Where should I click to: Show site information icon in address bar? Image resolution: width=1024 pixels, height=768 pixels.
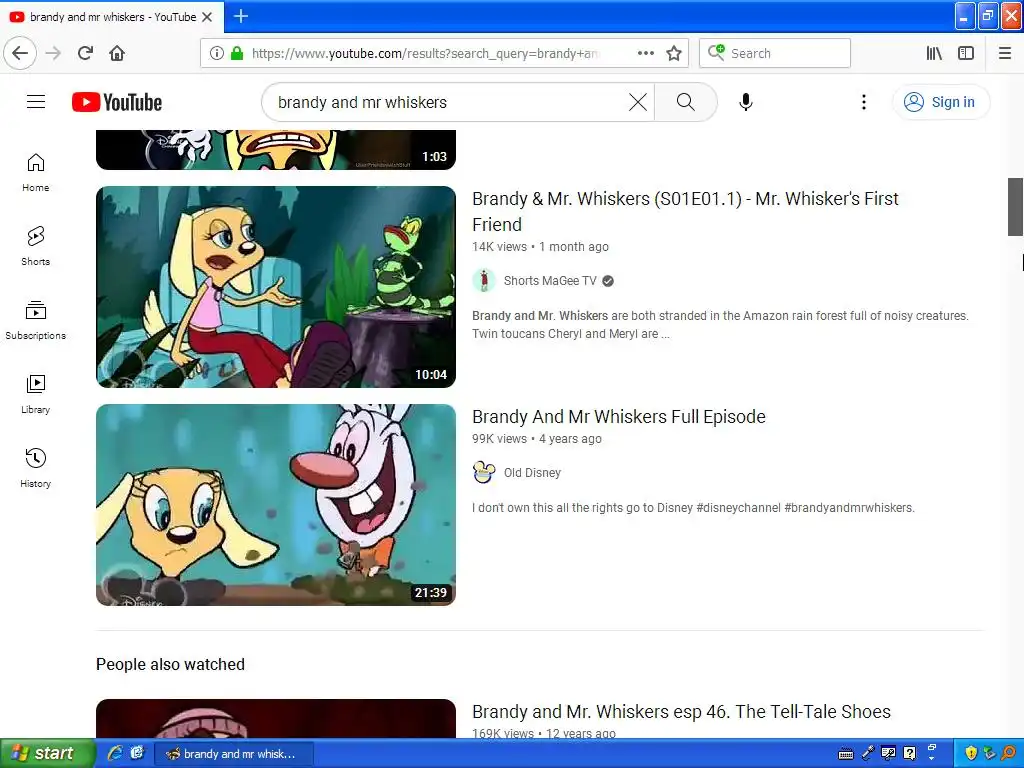click(x=217, y=53)
